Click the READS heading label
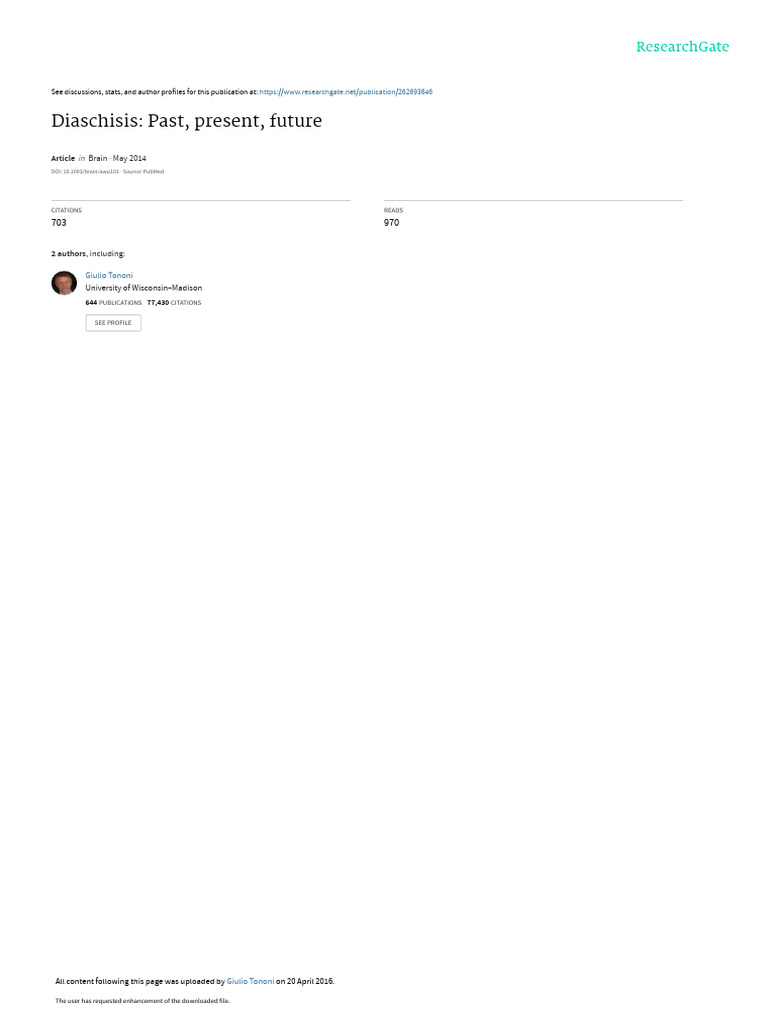Viewport: 768px width, 1024px height. 393,210
